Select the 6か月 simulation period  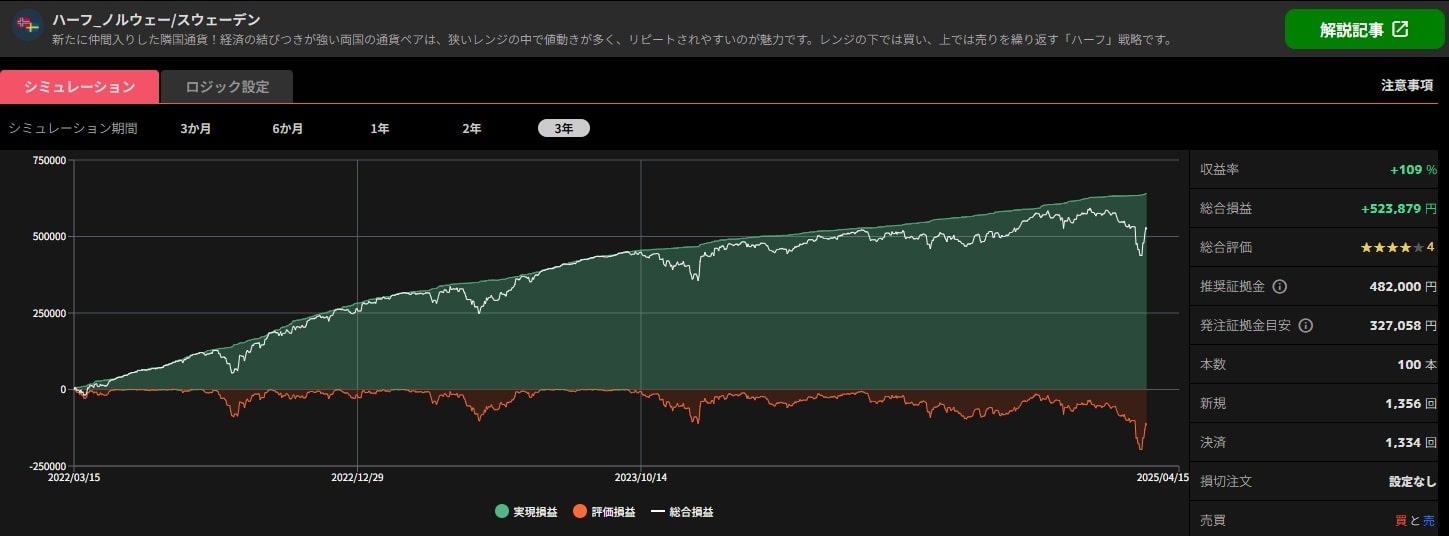[x=288, y=128]
